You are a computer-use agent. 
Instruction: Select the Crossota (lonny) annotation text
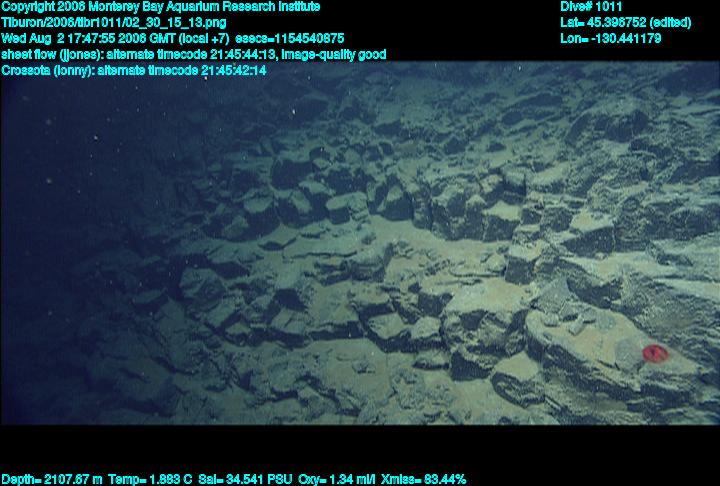(48, 70)
